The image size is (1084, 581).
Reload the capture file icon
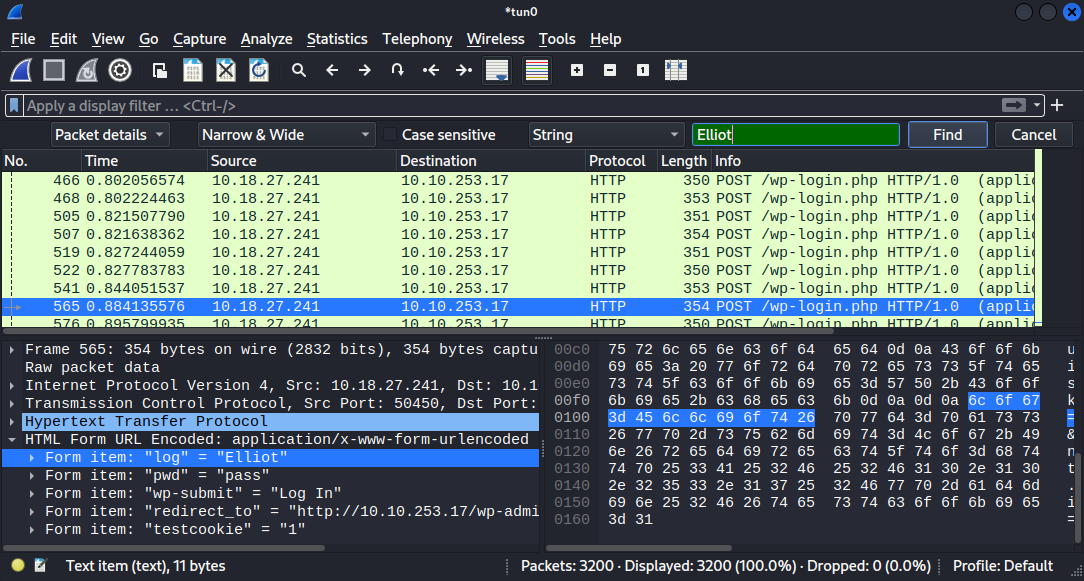[259, 70]
